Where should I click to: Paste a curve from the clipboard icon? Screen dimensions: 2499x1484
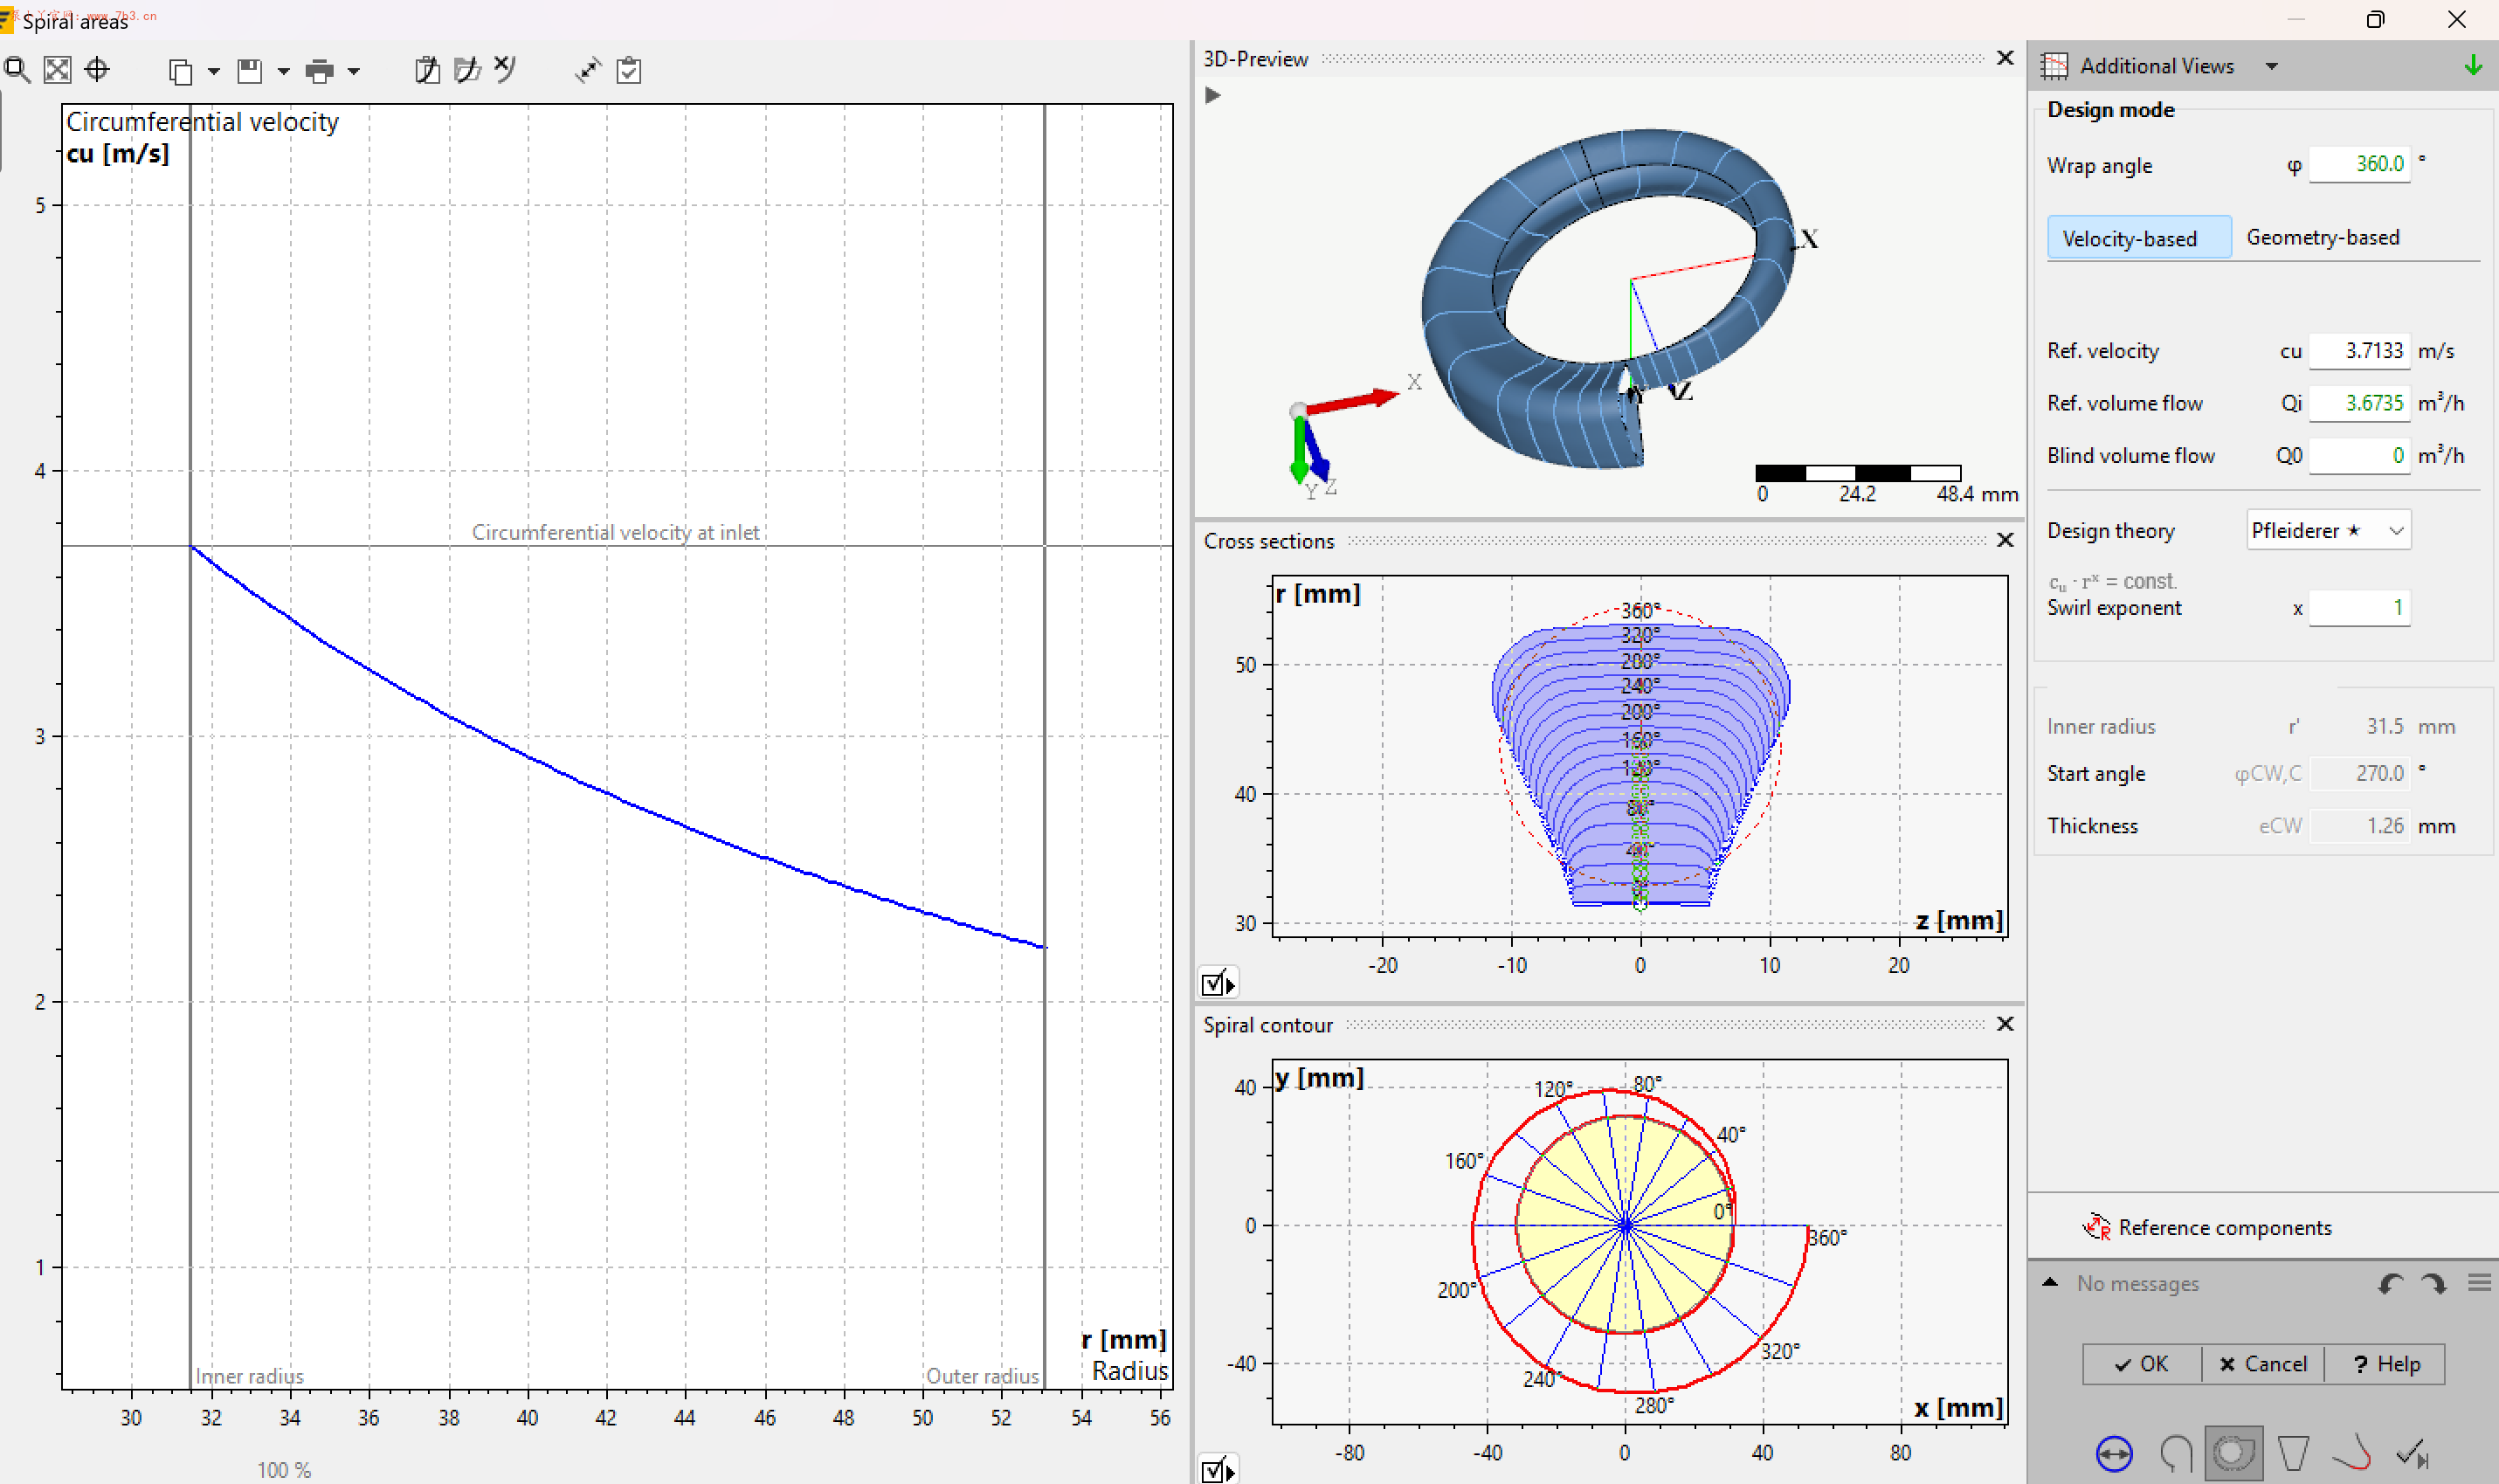pyautogui.click(x=427, y=70)
